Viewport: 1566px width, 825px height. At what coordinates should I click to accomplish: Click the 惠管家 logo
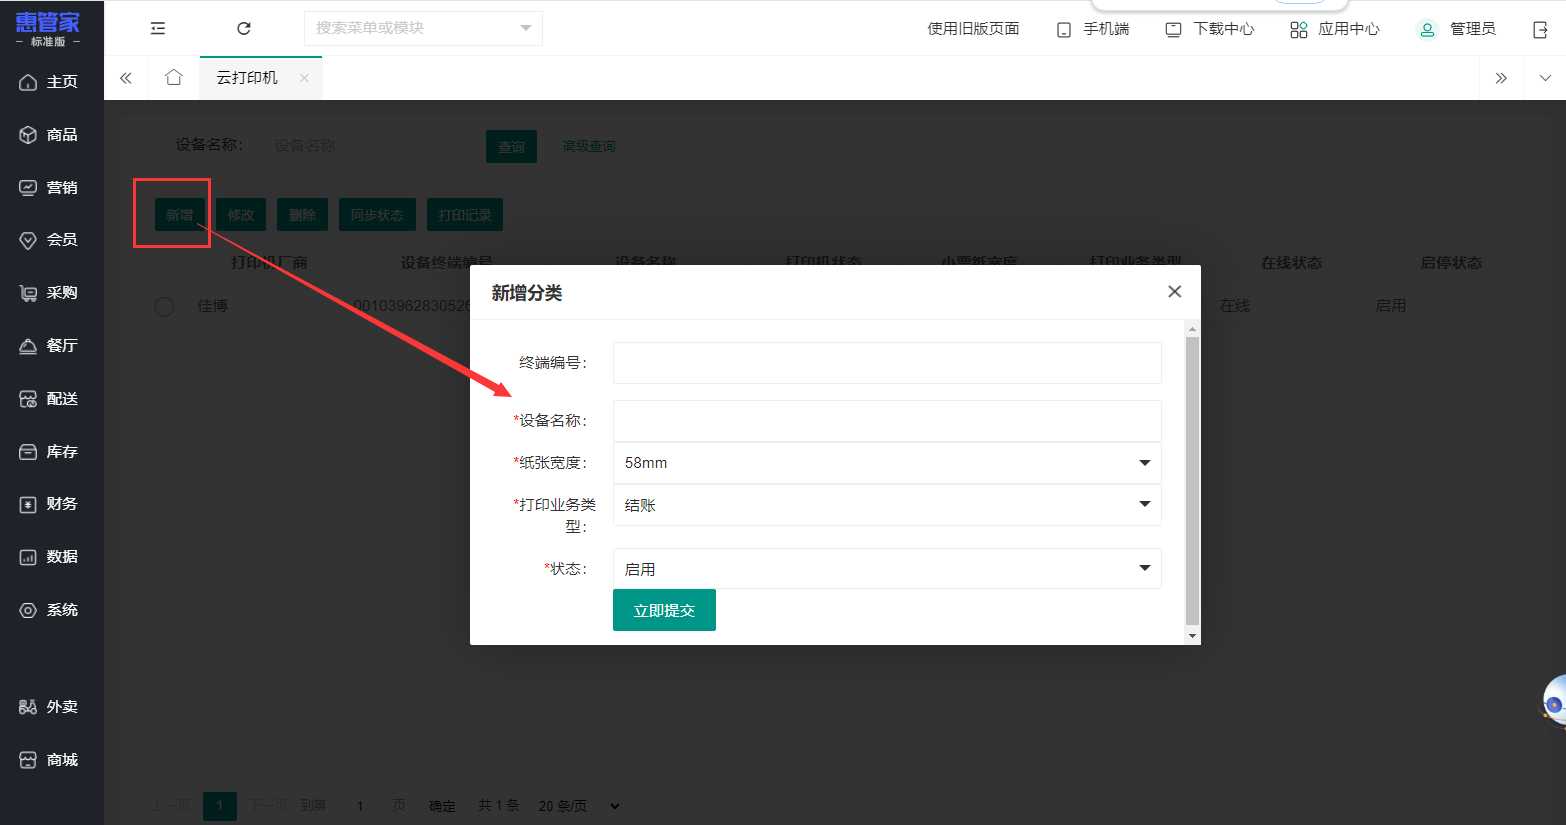click(x=48, y=28)
